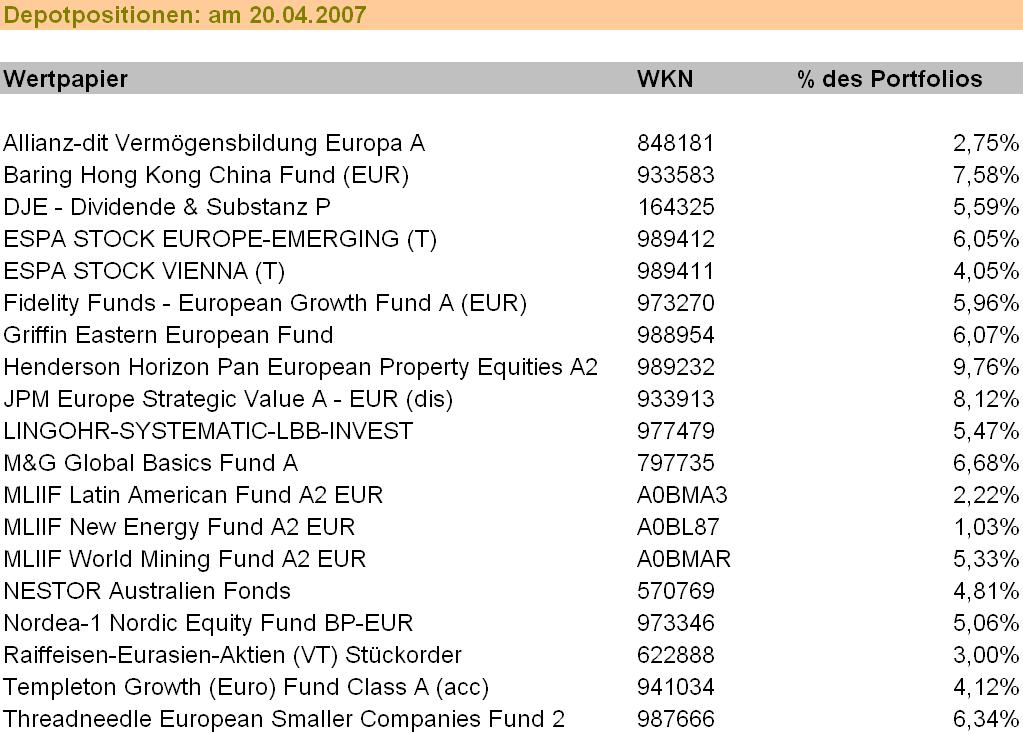Screen dimensions: 1023x734
Task: Open Baring Hong Kong China Fund entry
Action: click(206, 175)
